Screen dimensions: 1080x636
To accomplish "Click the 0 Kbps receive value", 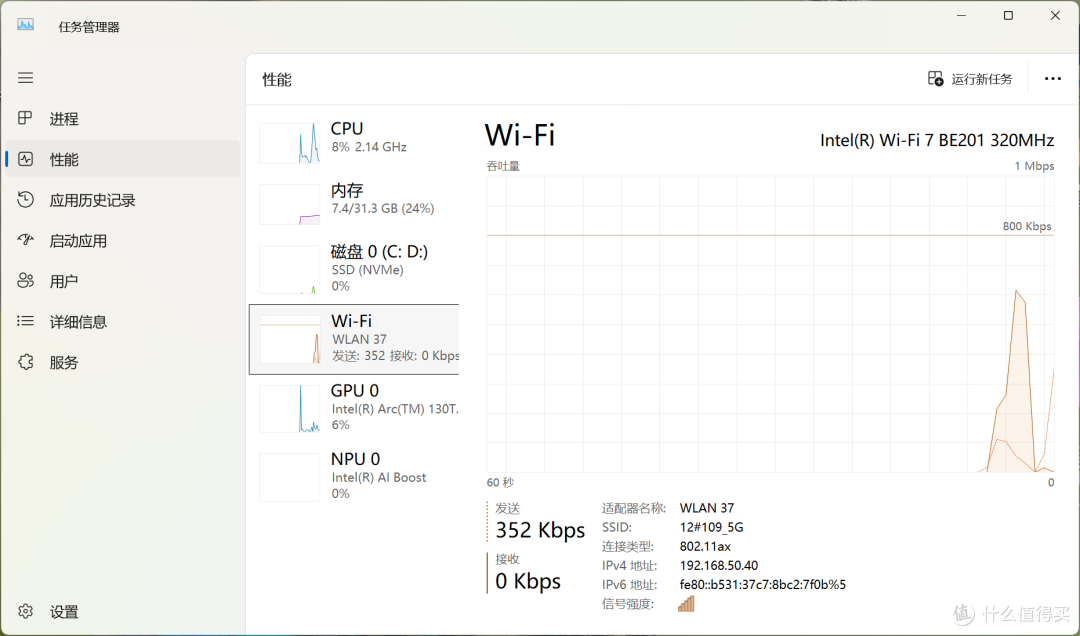I will (x=528, y=581).
